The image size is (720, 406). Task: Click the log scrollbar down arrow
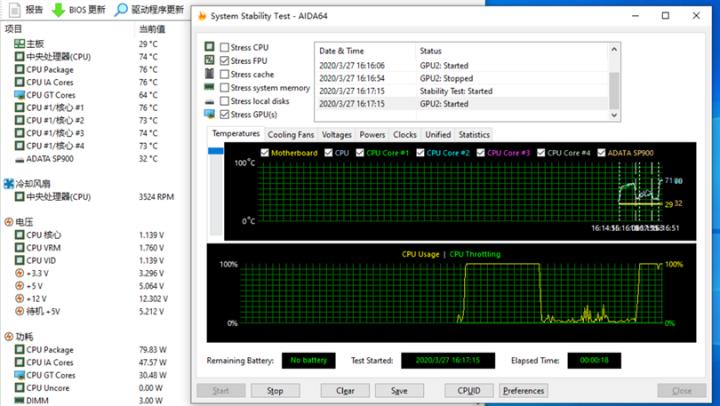[x=614, y=115]
